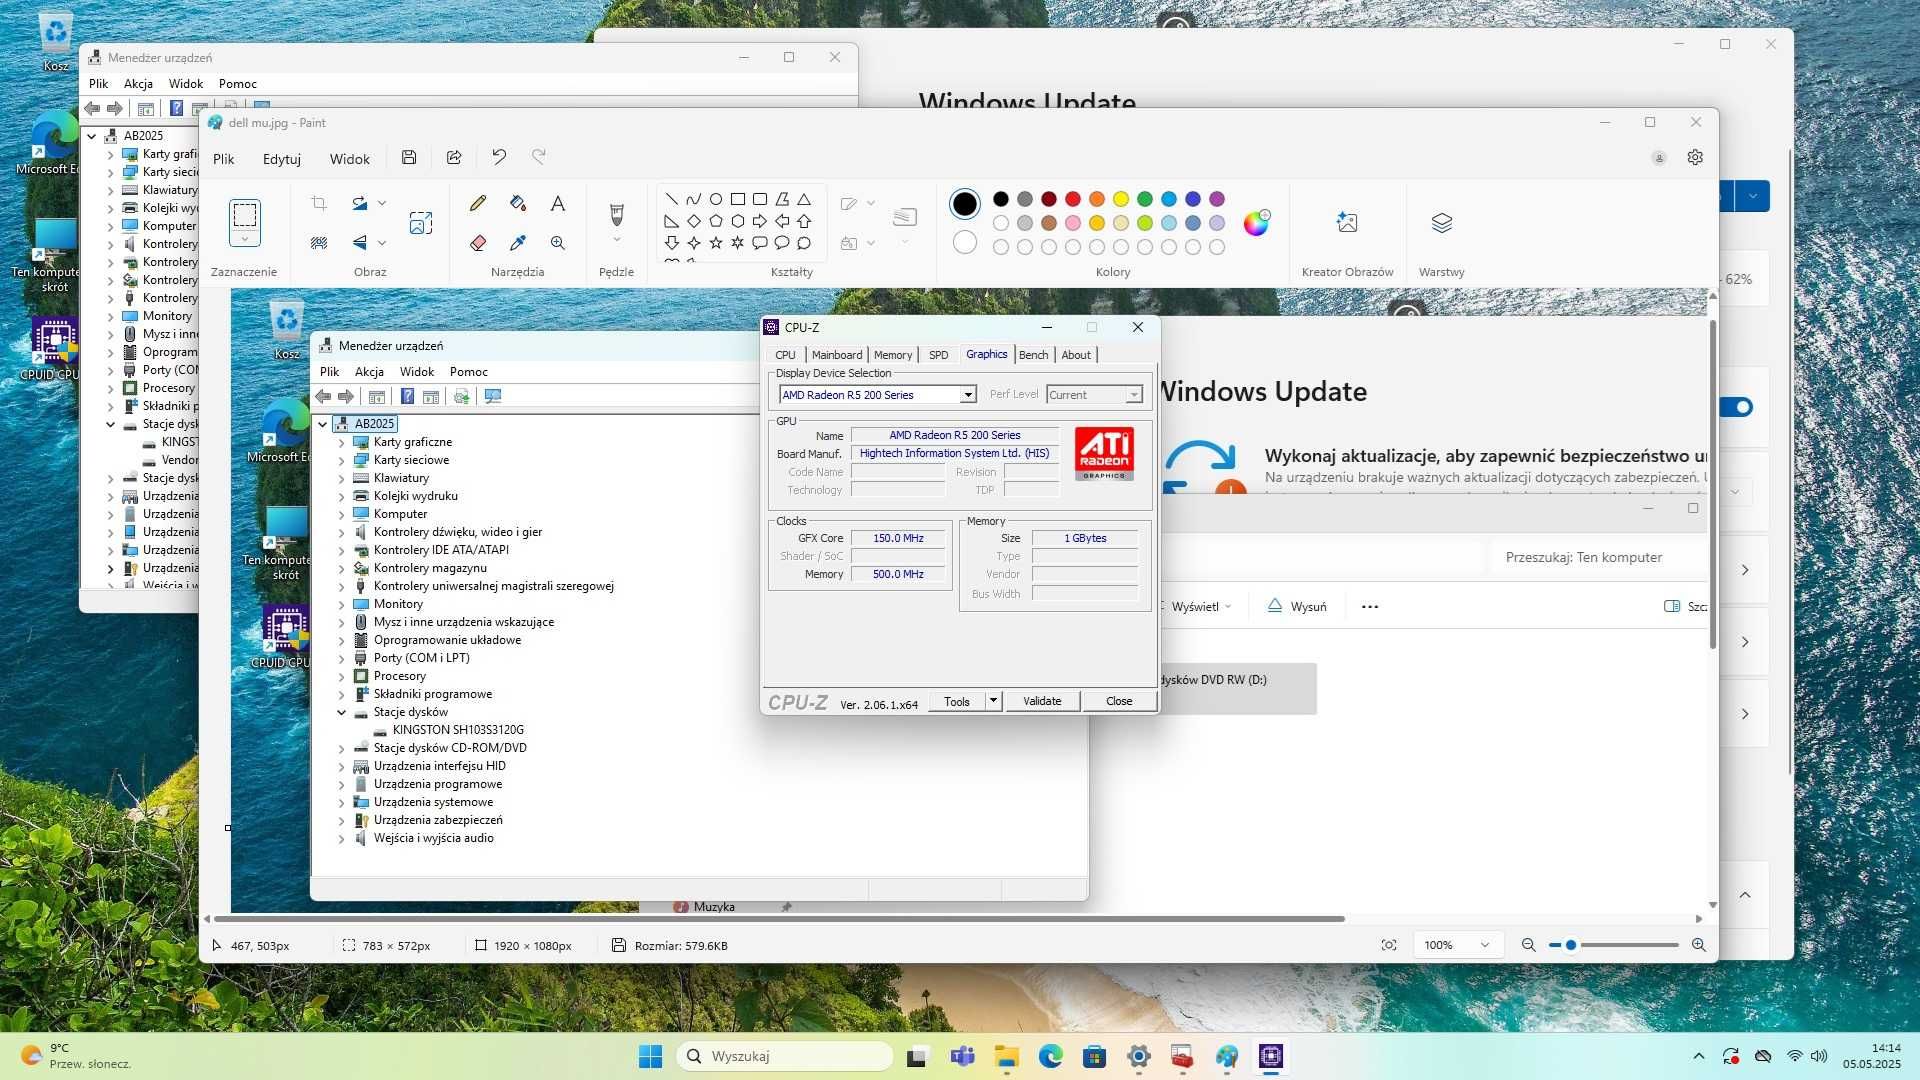Select the Fill bucket tool

click(x=517, y=203)
